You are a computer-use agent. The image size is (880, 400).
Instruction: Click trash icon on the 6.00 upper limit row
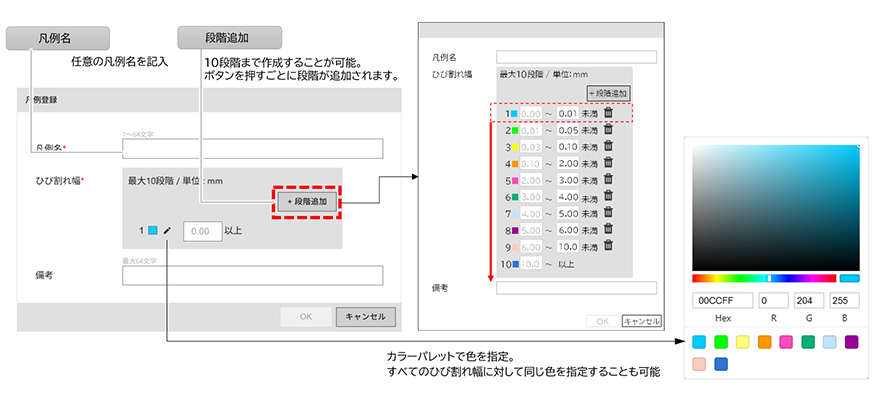click(608, 229)
